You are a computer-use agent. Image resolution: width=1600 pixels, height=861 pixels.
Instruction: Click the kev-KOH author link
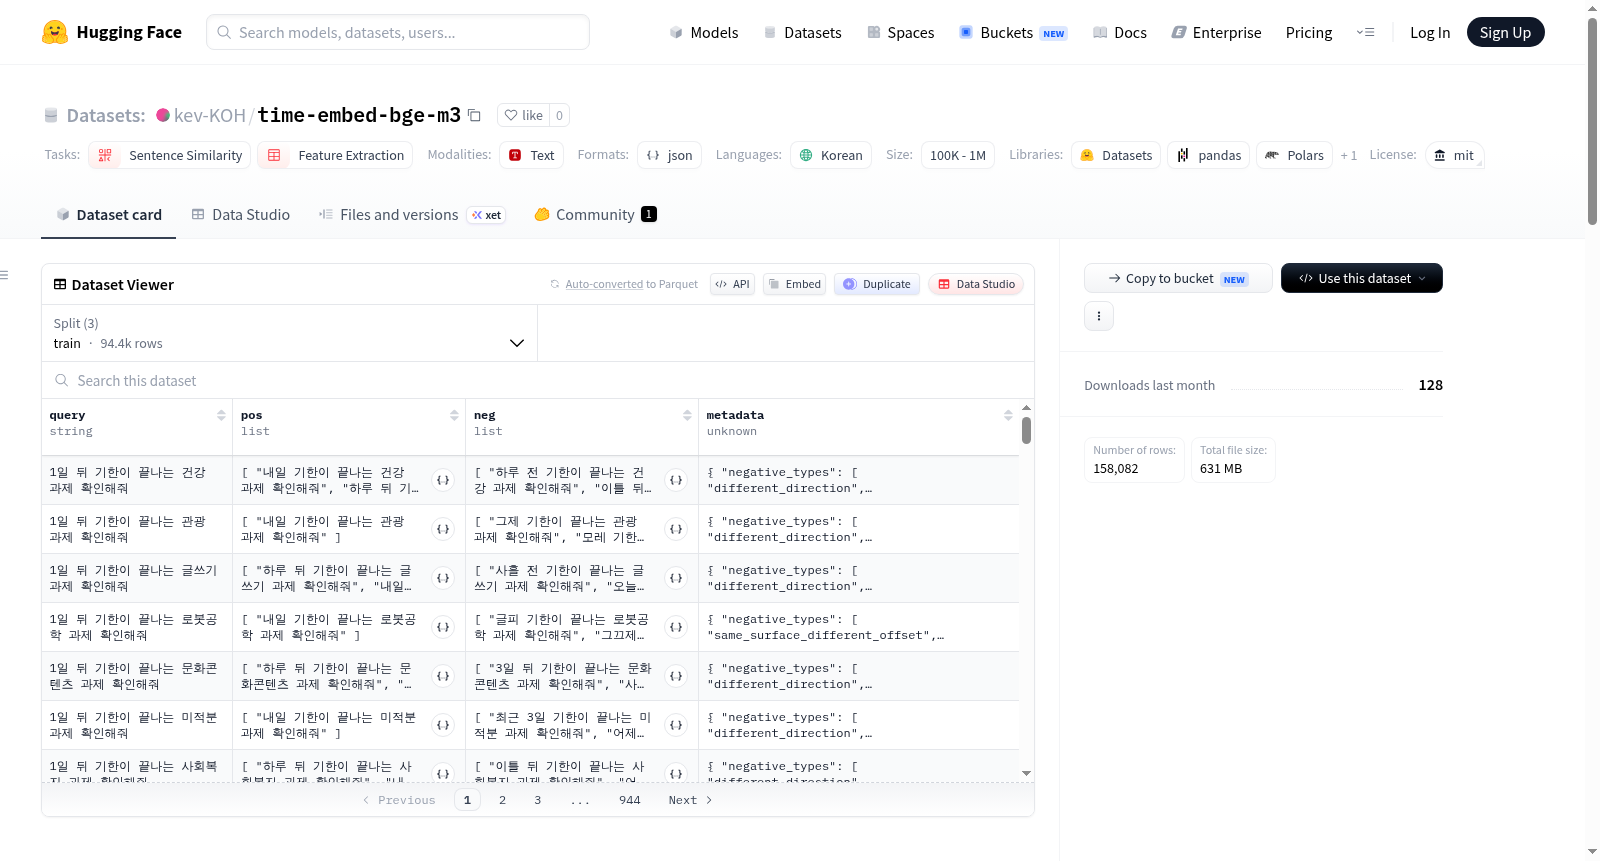[210, 115]
